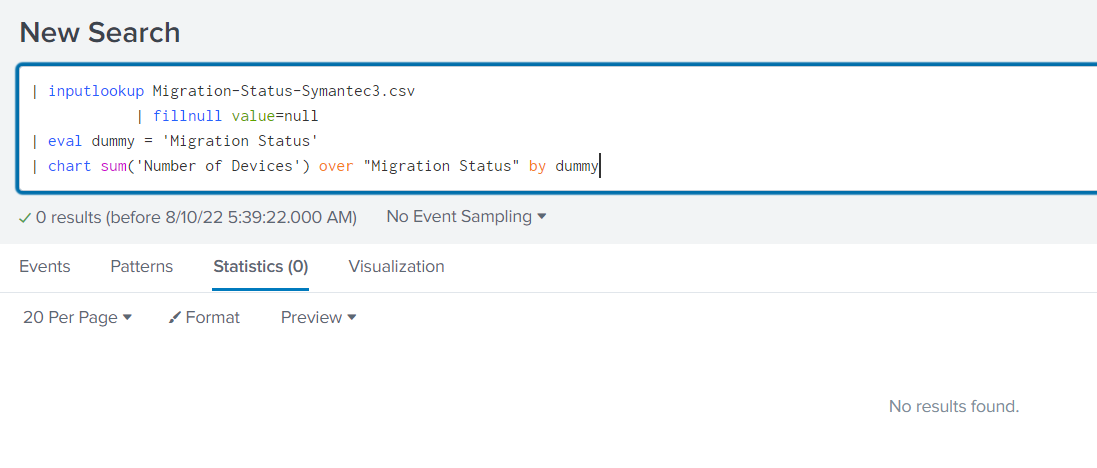Open the Patterns tab
This screenshot has width=1097, height=468.
[141, 266]
